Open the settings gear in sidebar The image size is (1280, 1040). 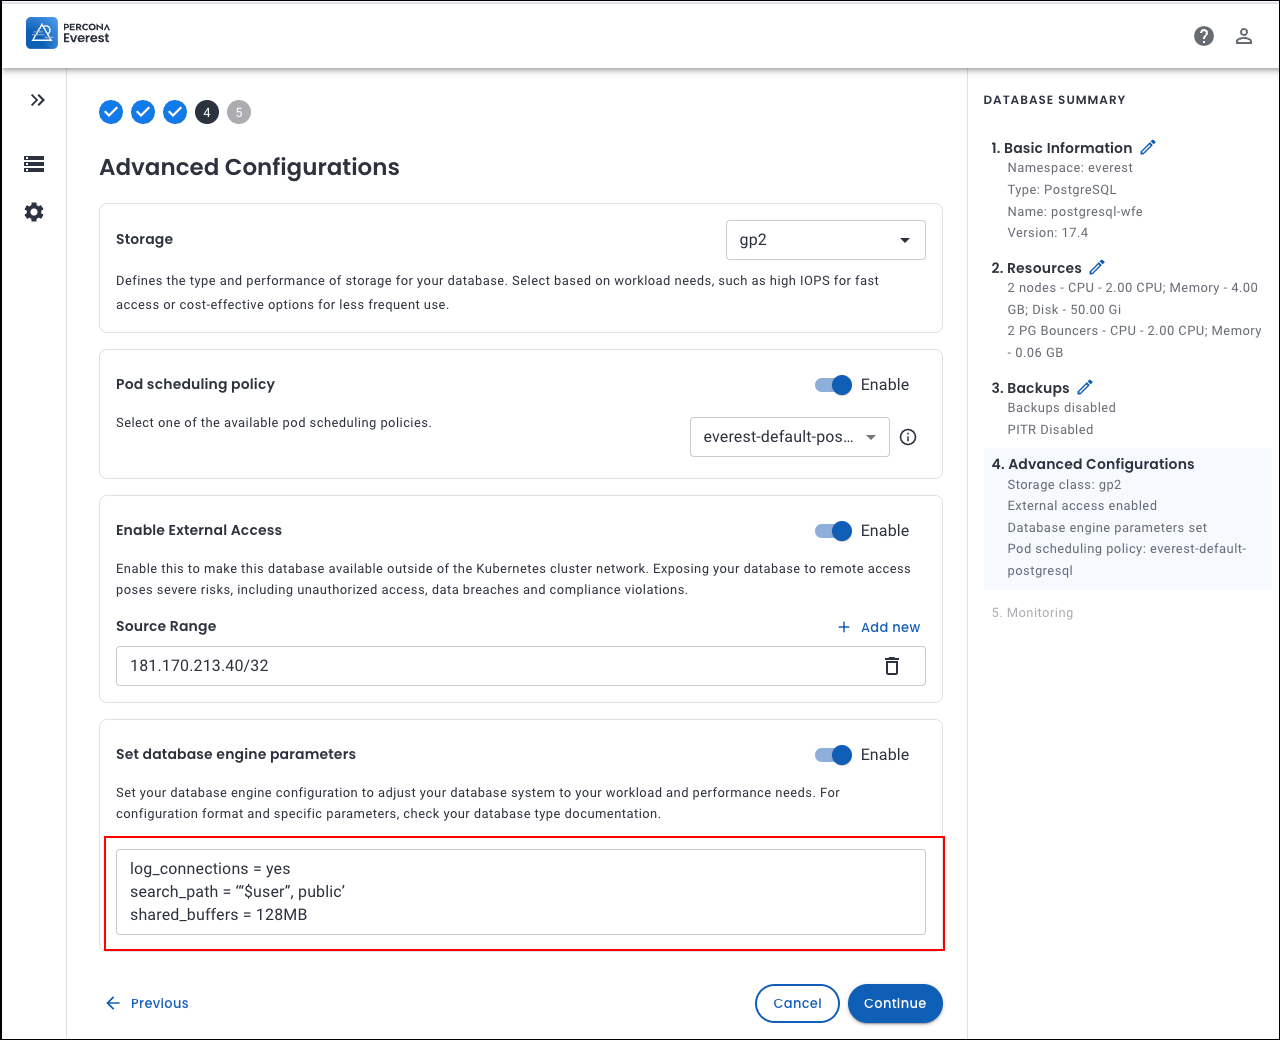(34, 212)
